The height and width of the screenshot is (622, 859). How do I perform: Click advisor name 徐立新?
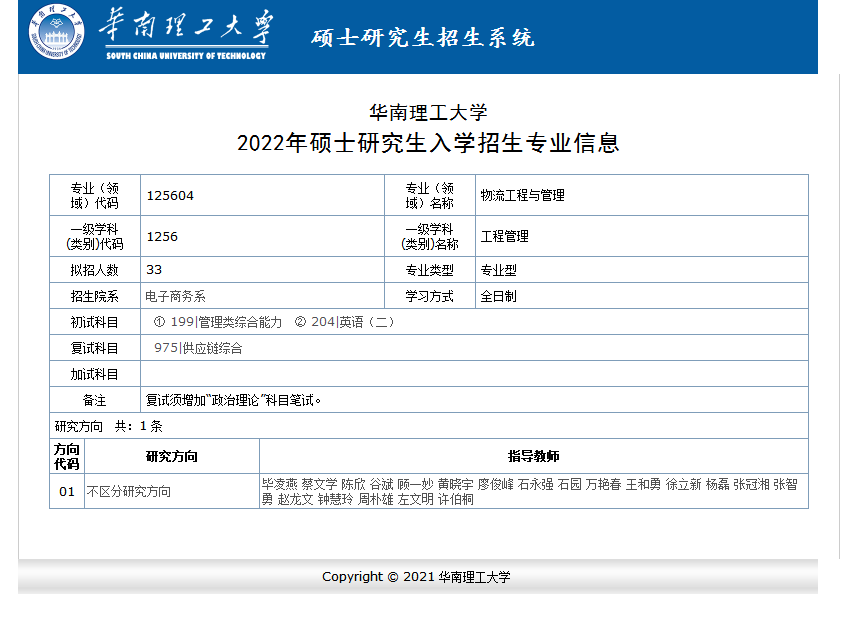[x=684, y=484]
